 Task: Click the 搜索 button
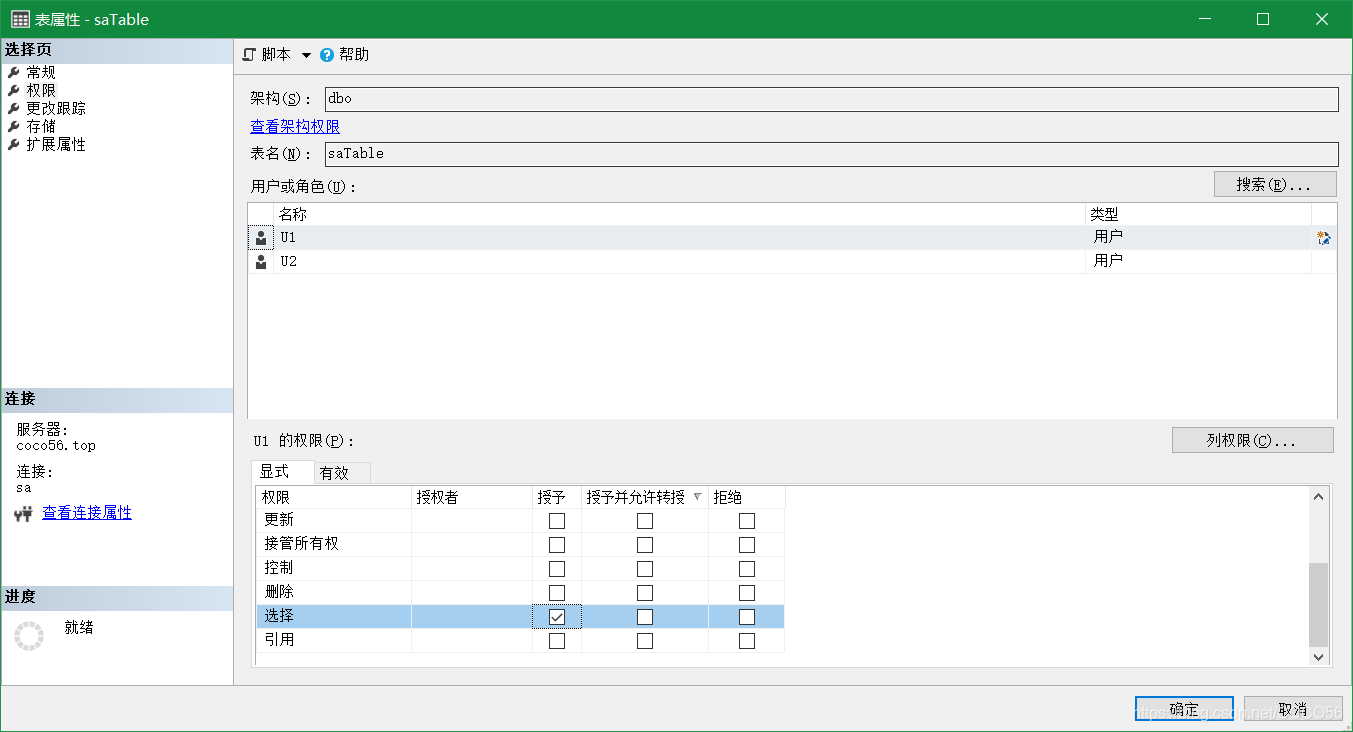pyautogui.click(x=1275, y=184)
